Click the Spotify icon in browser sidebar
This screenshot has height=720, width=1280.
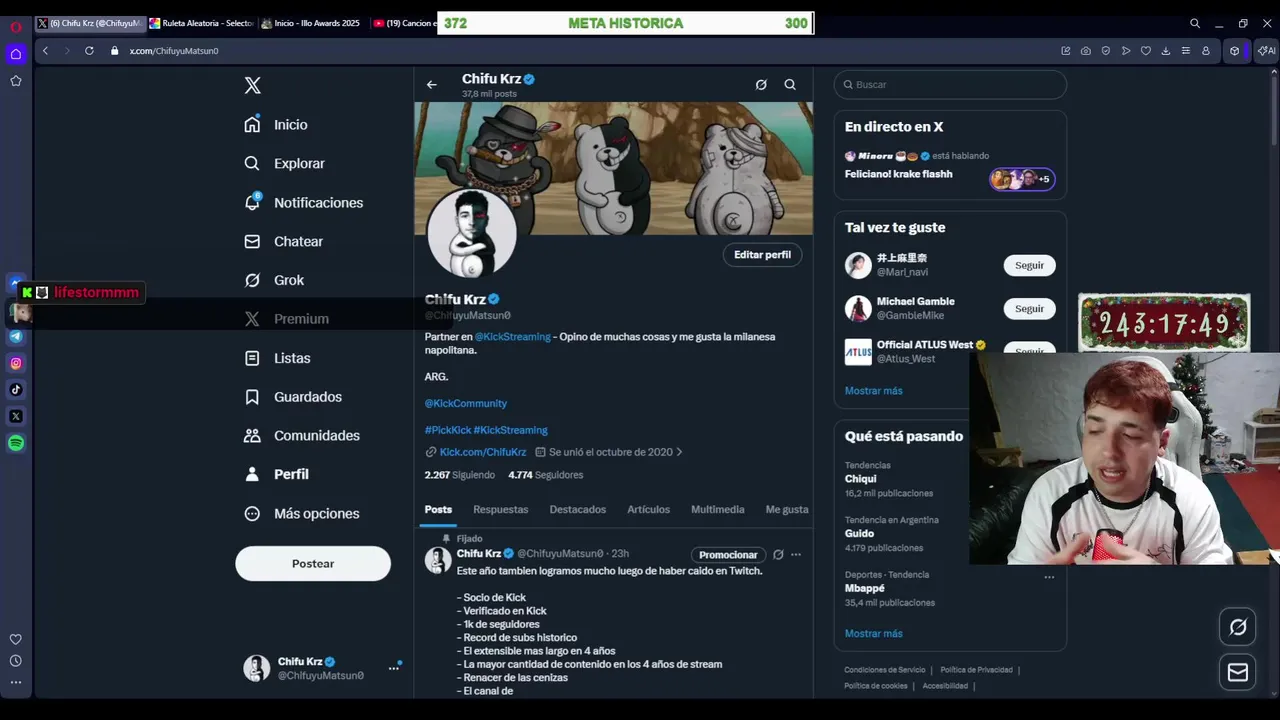point(16,443)
